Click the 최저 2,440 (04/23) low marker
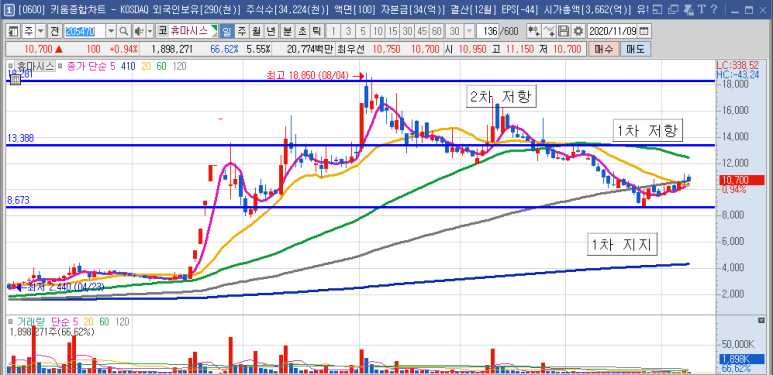The image size is (773, 375). 60,287
